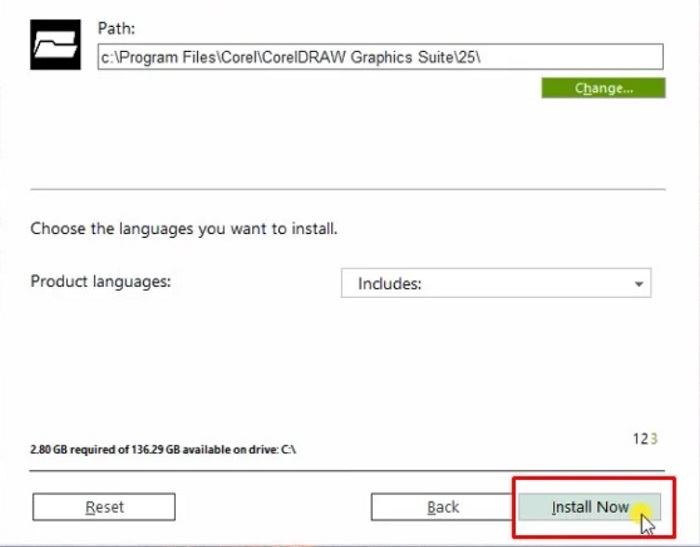Click the 'Choose the languages you want to install' text
Viewport: 700px width, 547px height.
pyautogui.click(x=184, y=228)
